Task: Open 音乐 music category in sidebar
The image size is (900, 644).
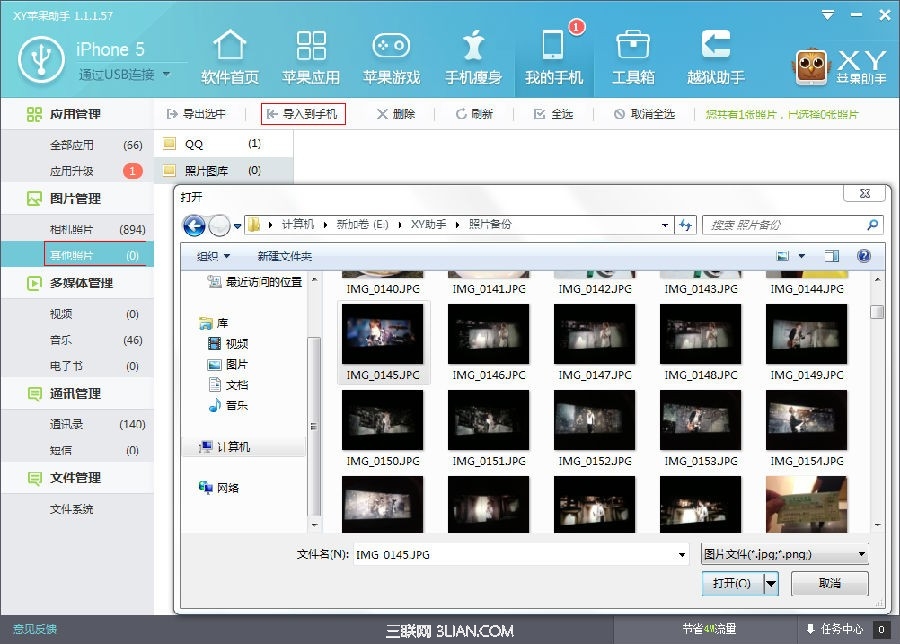Action: click(61, 340)
